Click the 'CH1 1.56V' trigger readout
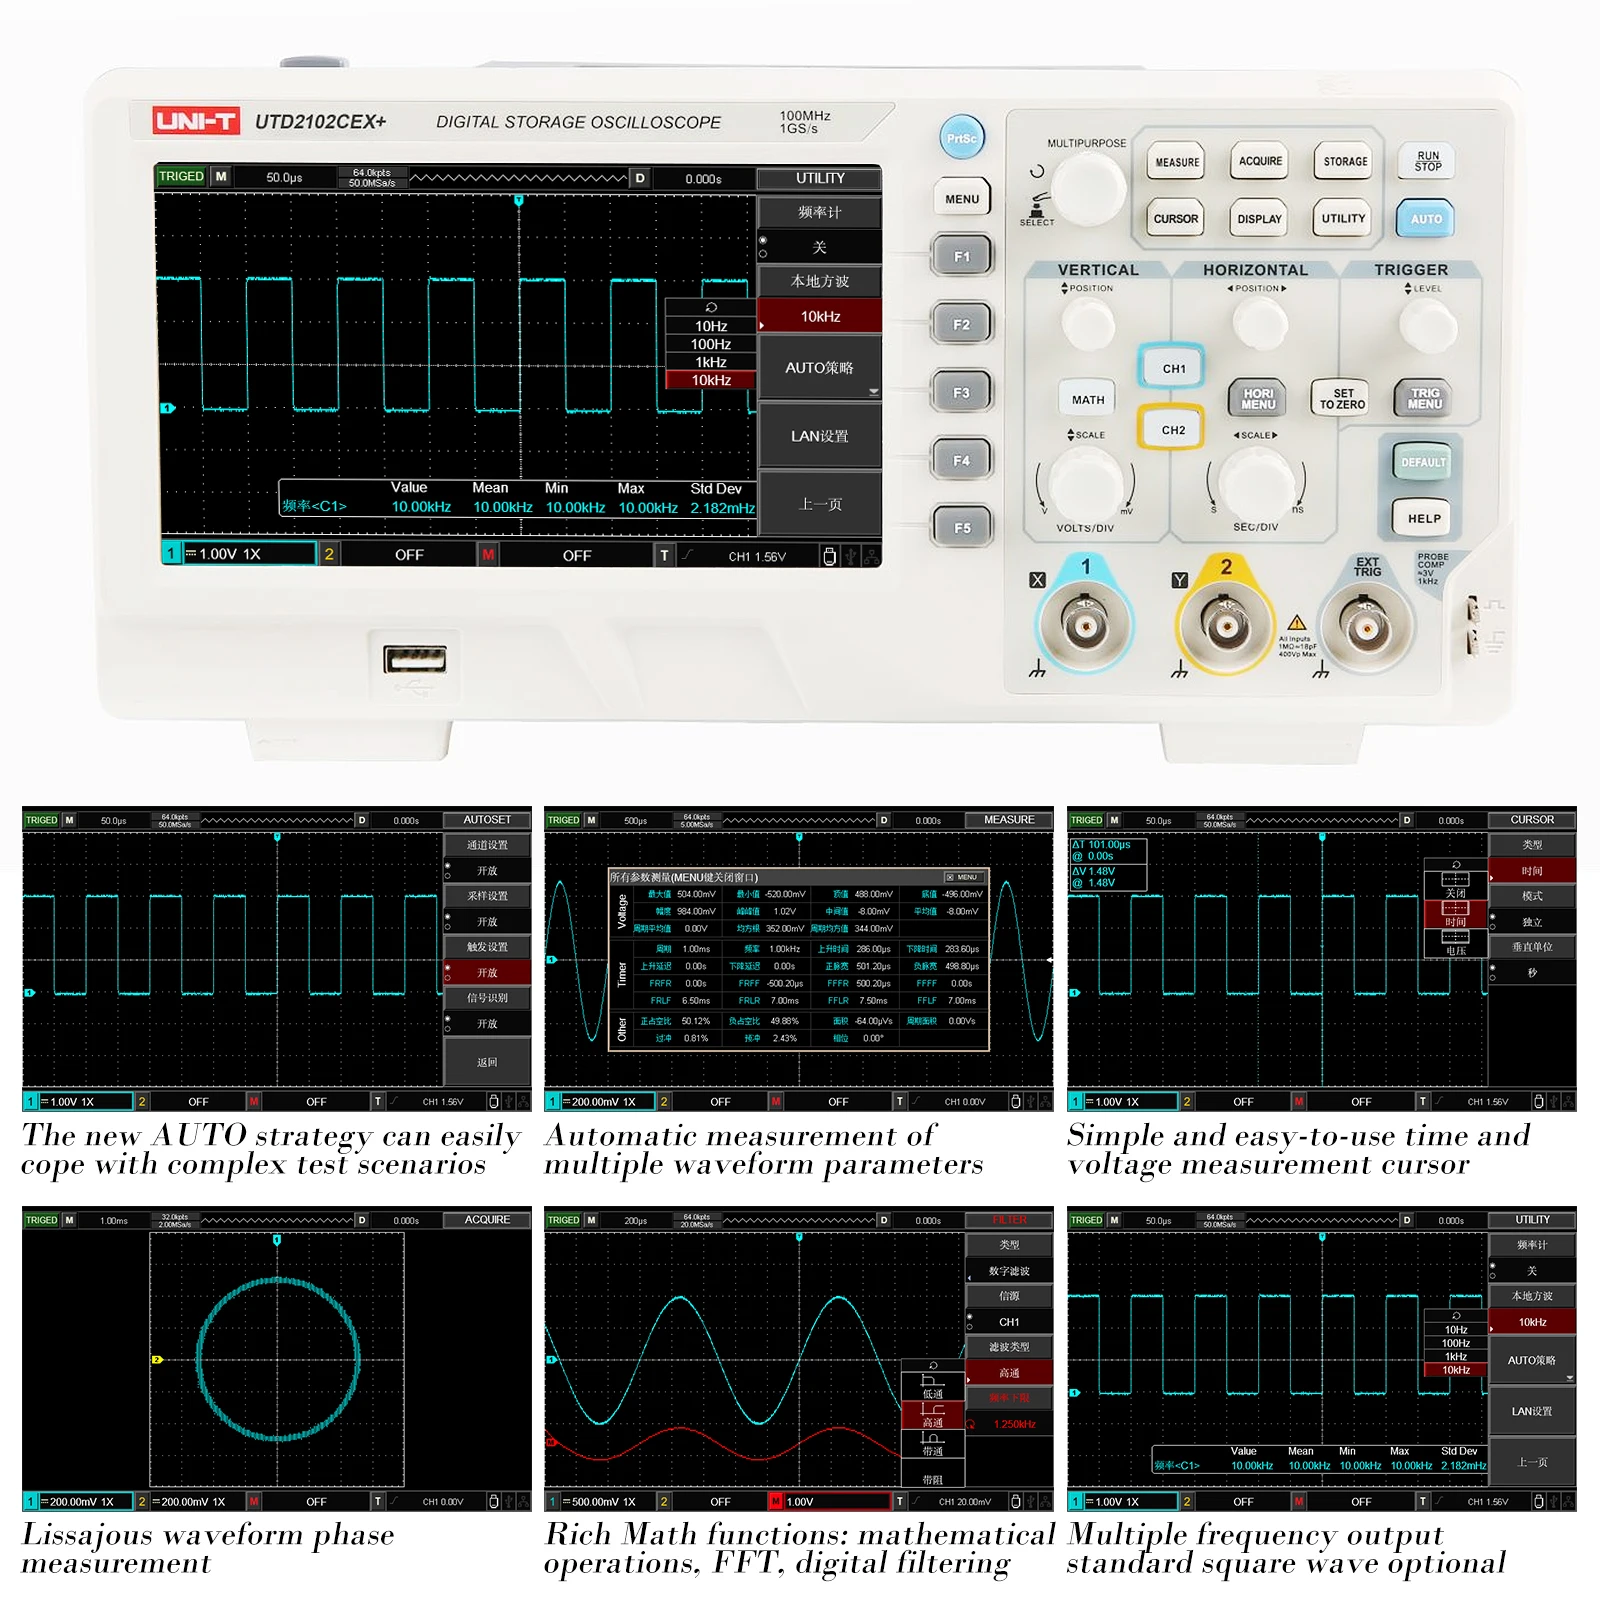This screenshot has width=1600, height=1600. (757, 557)
